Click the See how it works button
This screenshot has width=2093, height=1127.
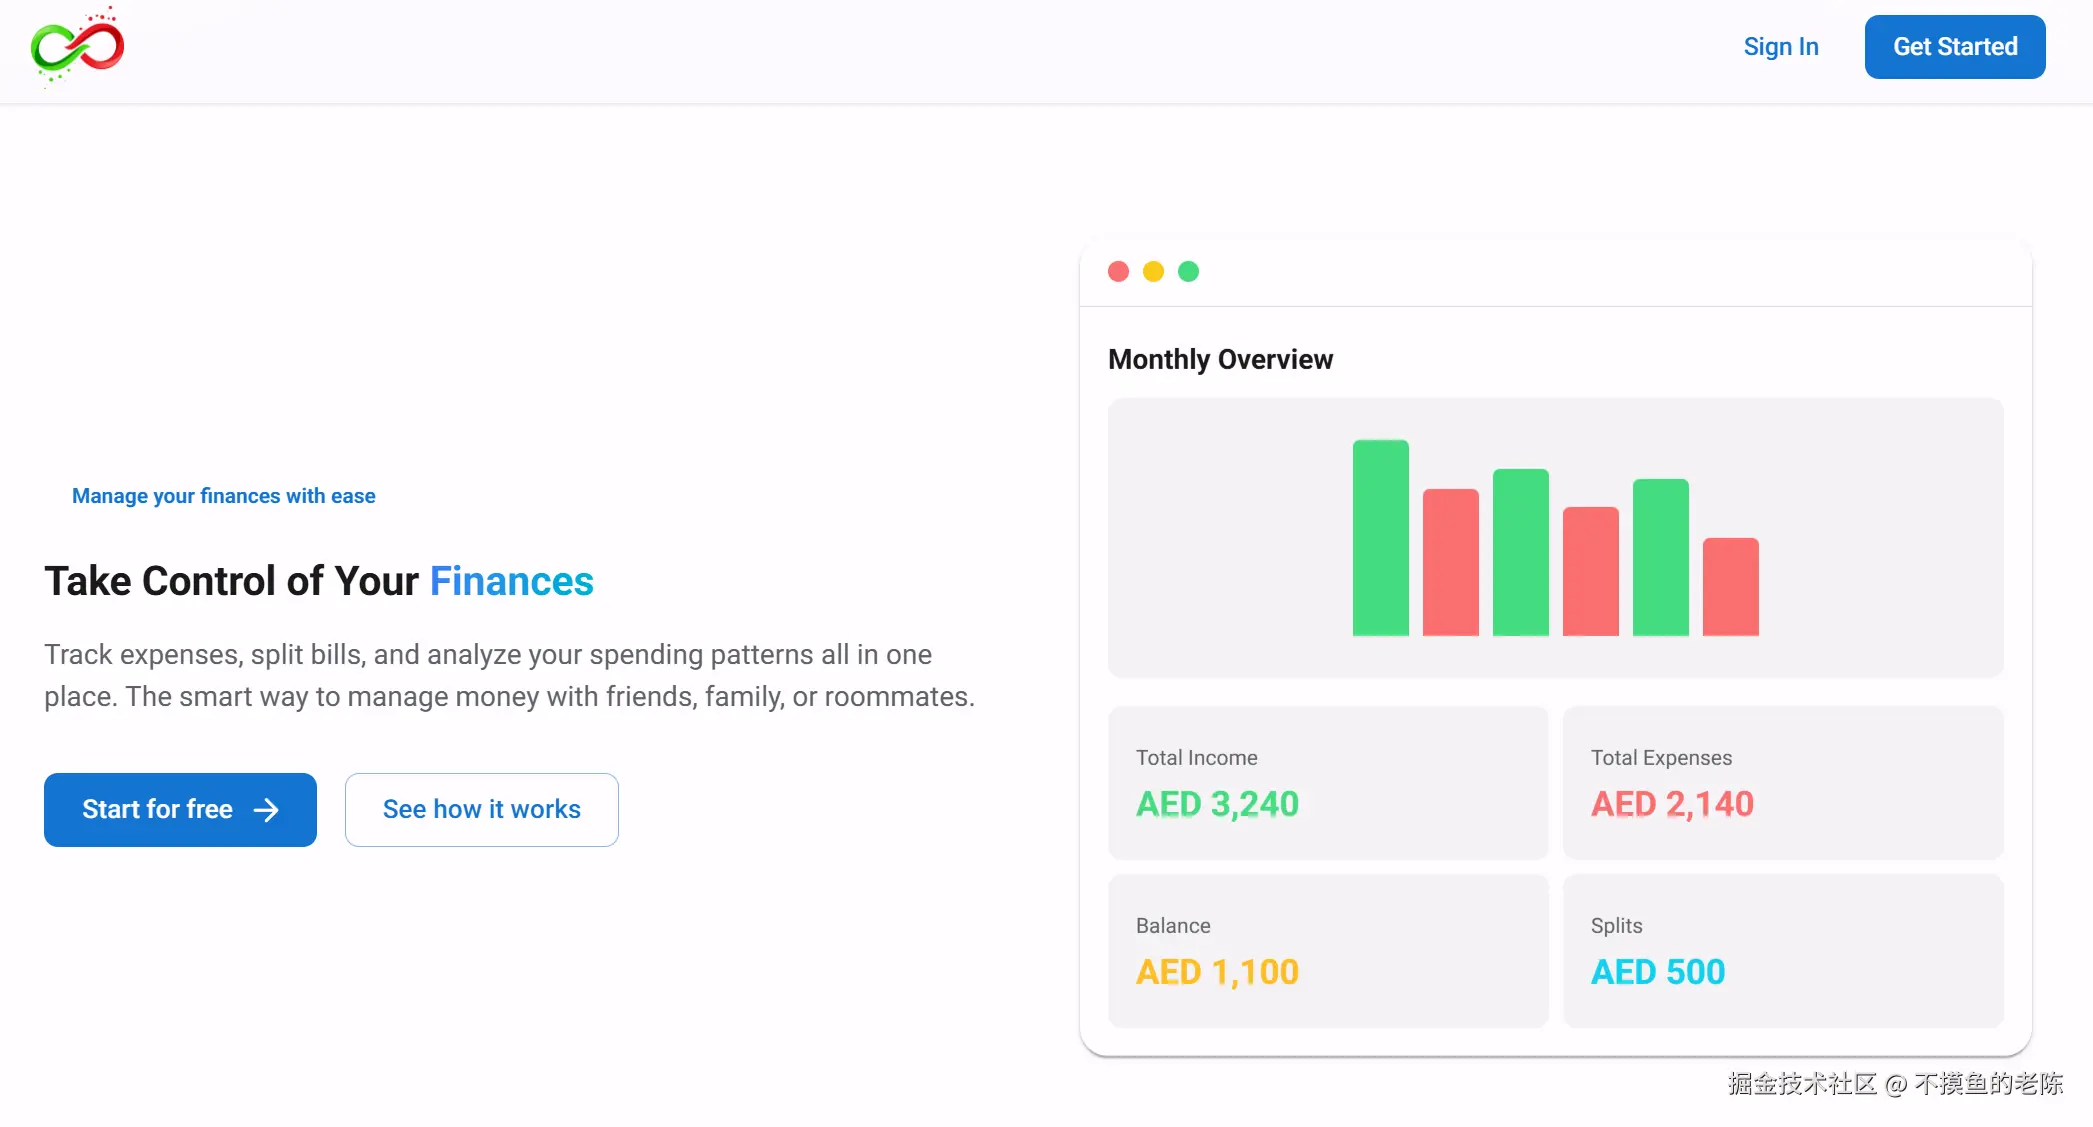pos(481,810)
